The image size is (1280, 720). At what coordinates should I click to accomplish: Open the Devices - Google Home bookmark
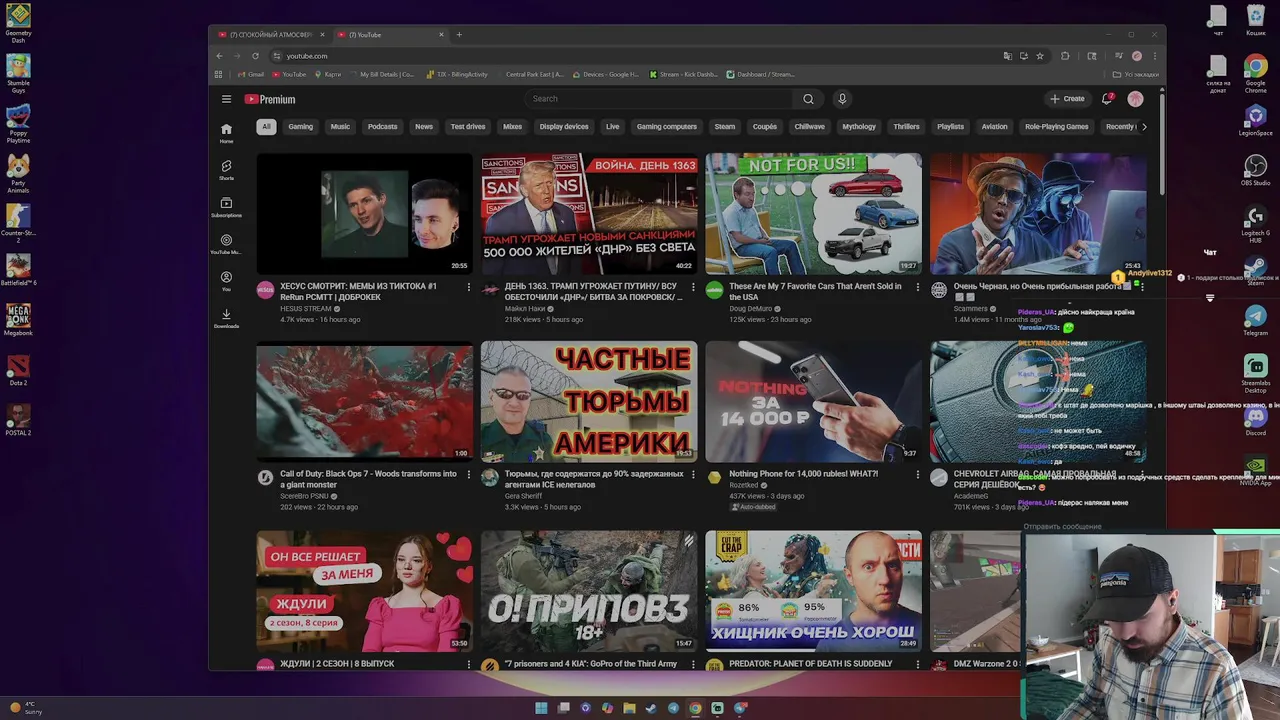click(606, 74)
